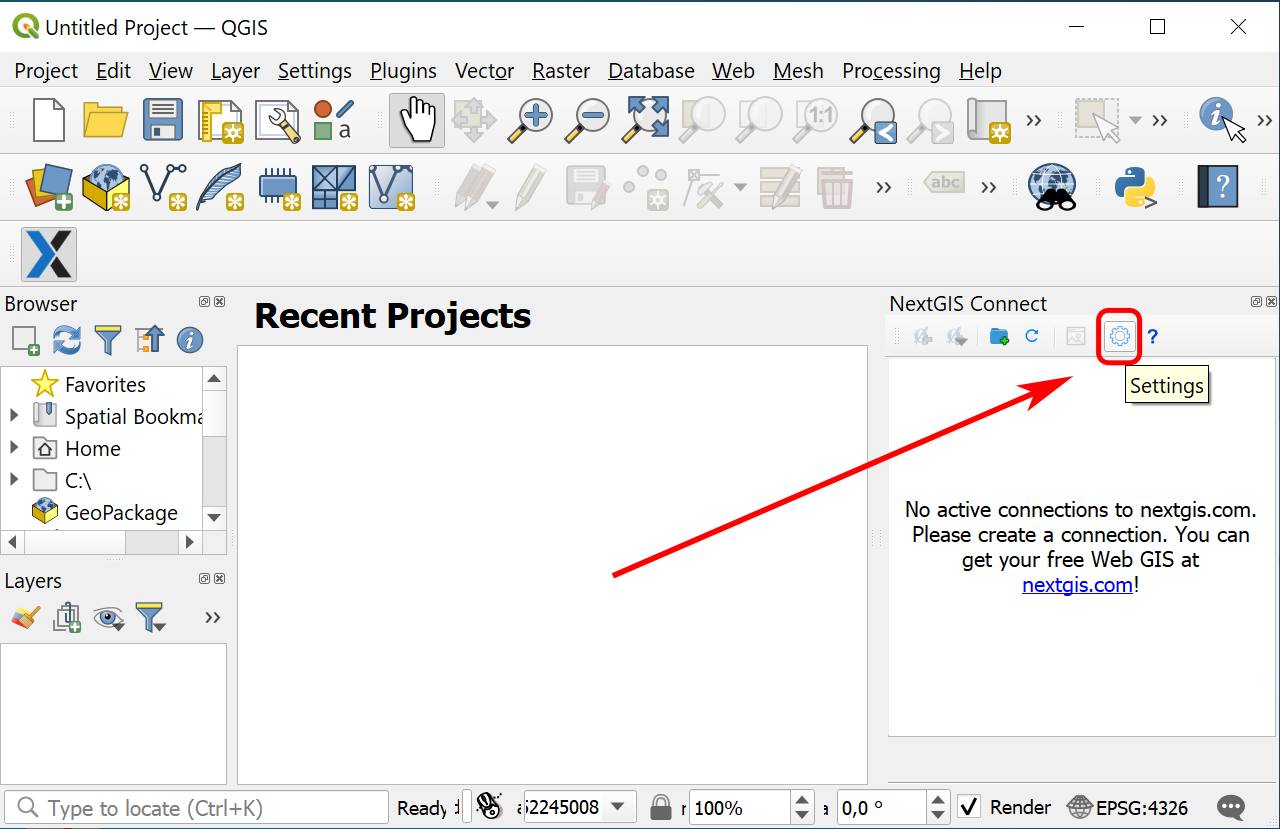Increase rotation with the up stepper arrow
Screen dimensions: 1280x829
coord(938,800)
